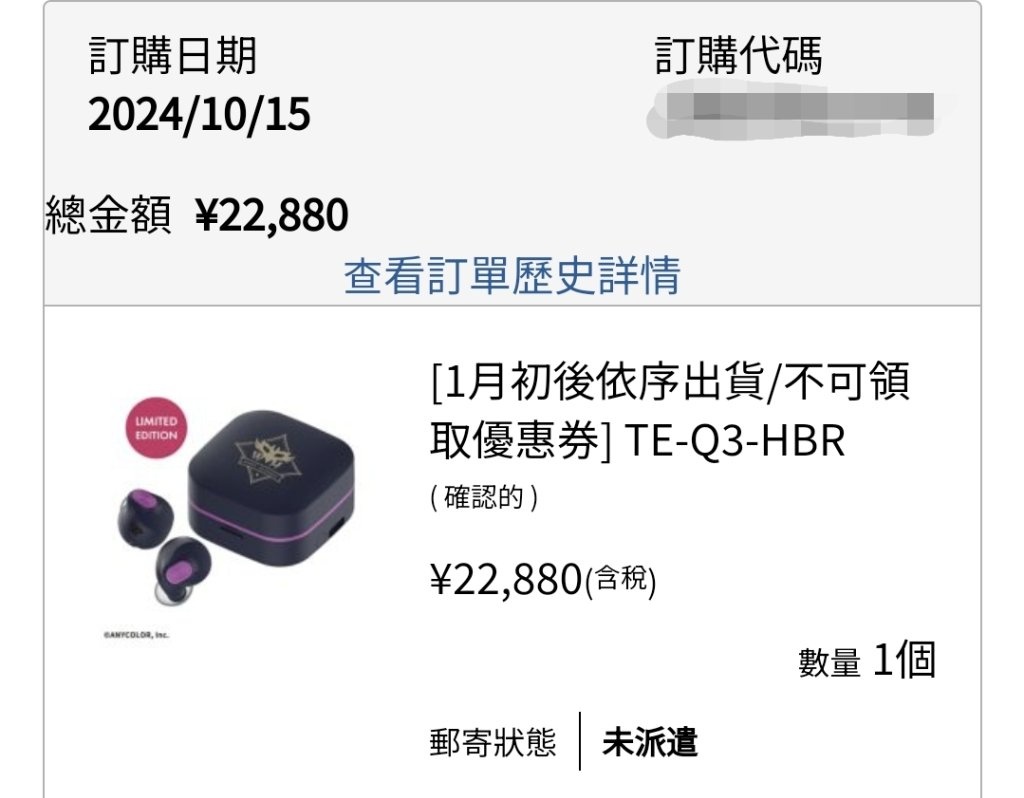Click the 訂購日期 heading
Screen dimensions: 1024x798
[x=172, y=56]
